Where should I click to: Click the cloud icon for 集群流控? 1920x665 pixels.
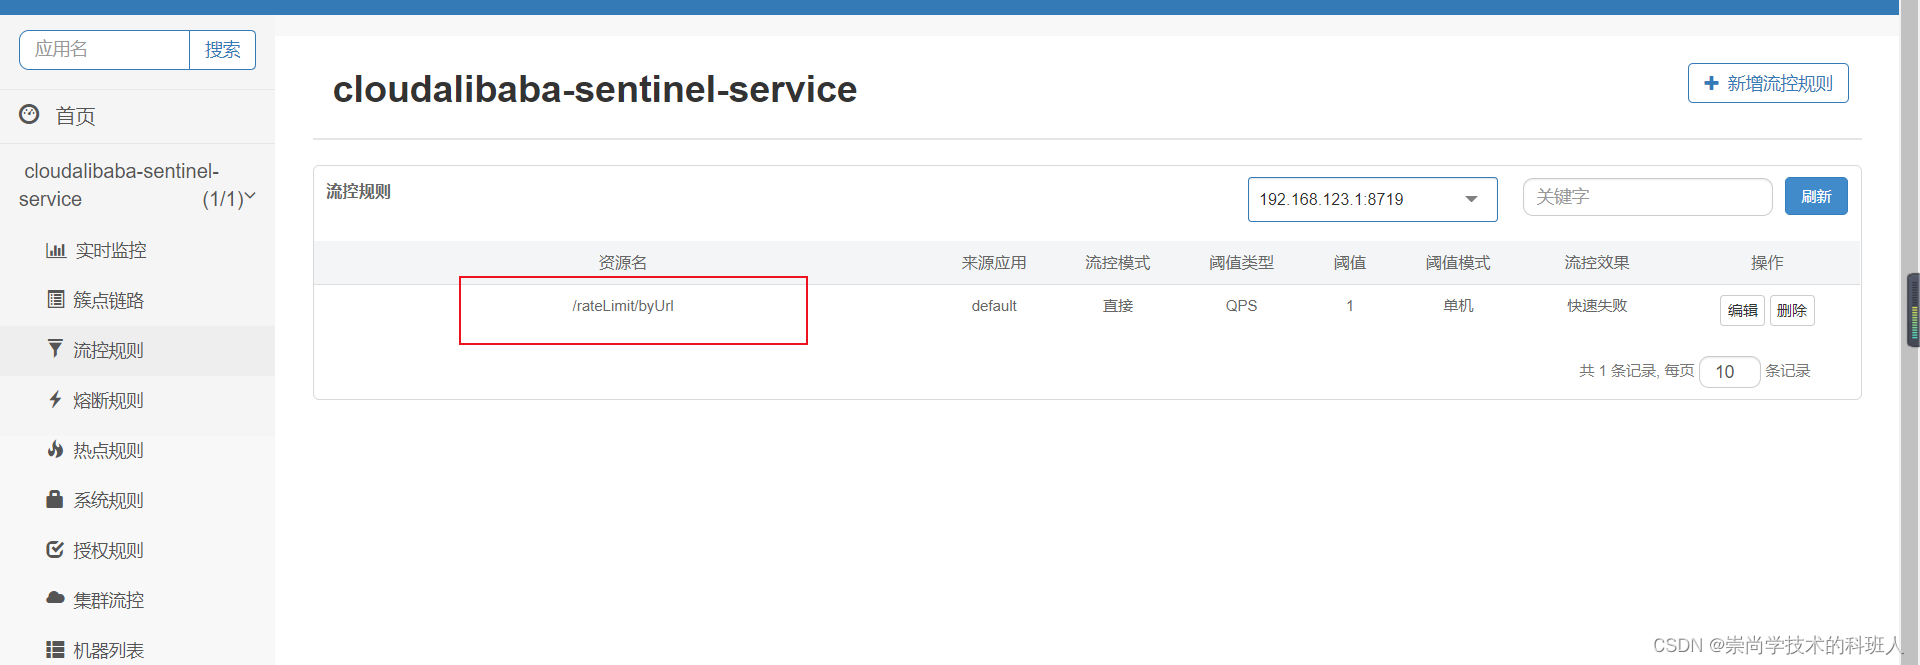(x=55, y=598)
